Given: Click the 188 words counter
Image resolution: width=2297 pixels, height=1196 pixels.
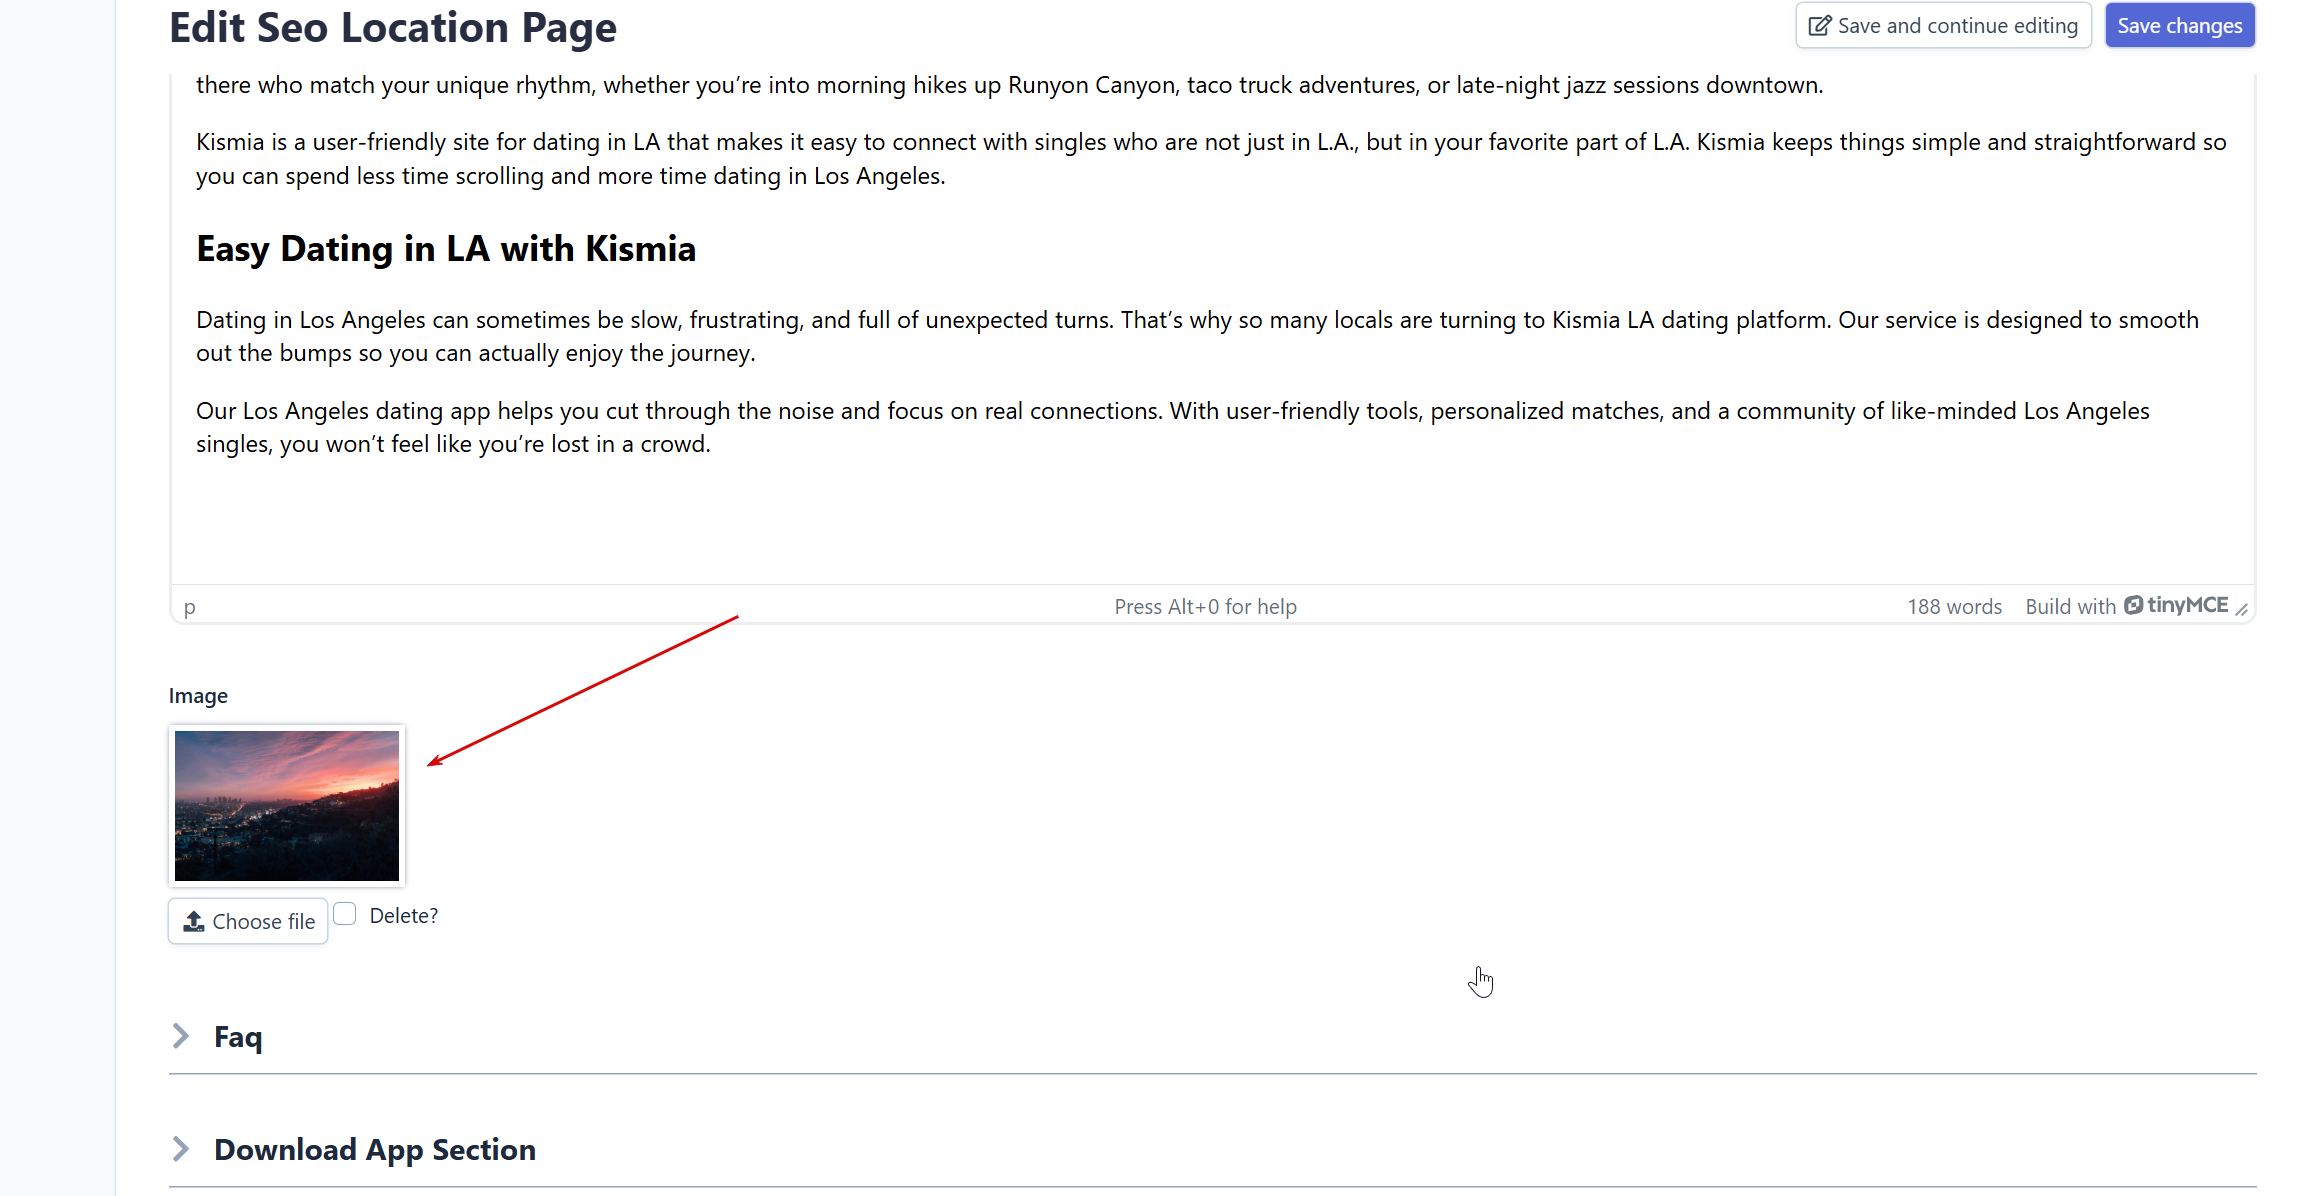Looking at the screenshot, I should pyautogui.click(x=1953, y=607).
